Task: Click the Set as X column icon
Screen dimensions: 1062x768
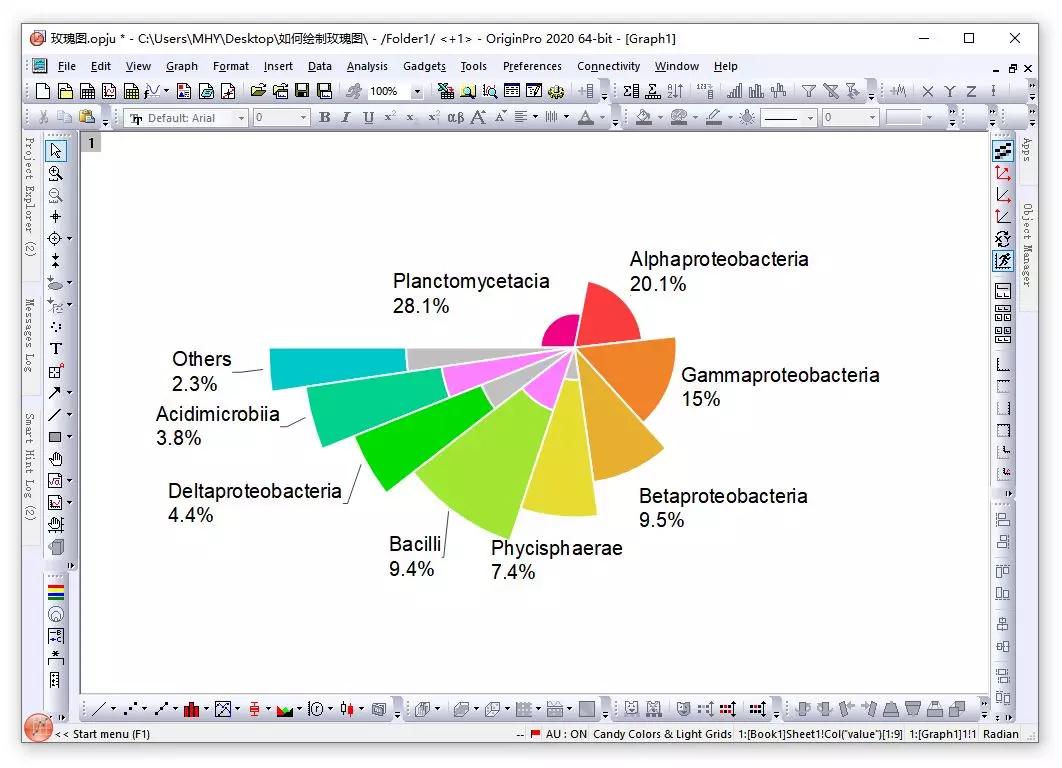Action: (928, 91)
